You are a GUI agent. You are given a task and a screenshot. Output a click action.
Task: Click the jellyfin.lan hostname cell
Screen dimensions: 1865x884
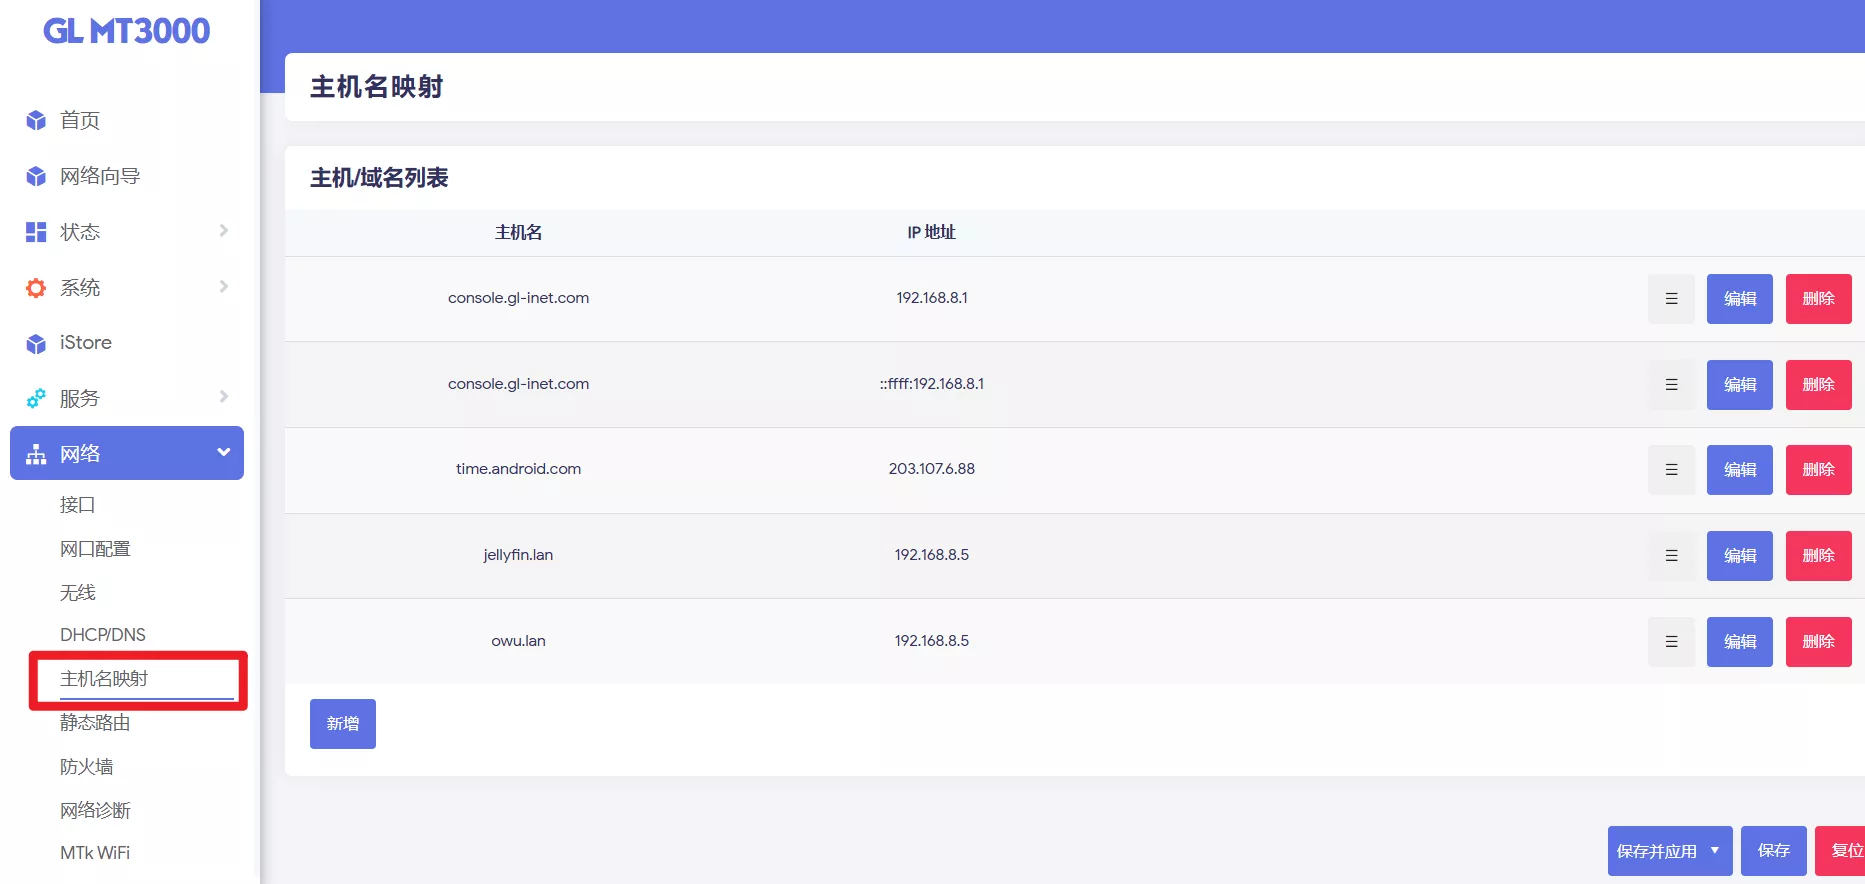(x=518, y=555)
